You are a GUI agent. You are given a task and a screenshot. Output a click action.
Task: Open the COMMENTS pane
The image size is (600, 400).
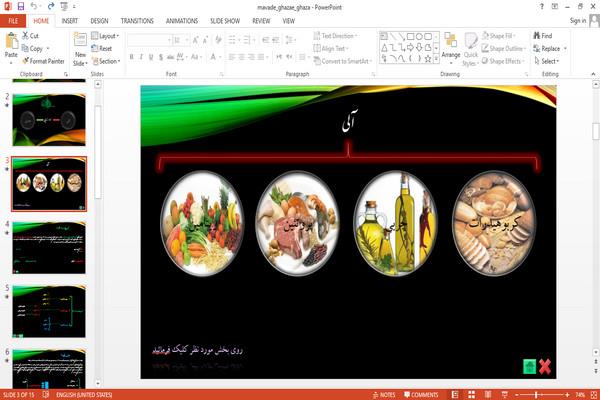pyautogui.click(x=421, y=395)
